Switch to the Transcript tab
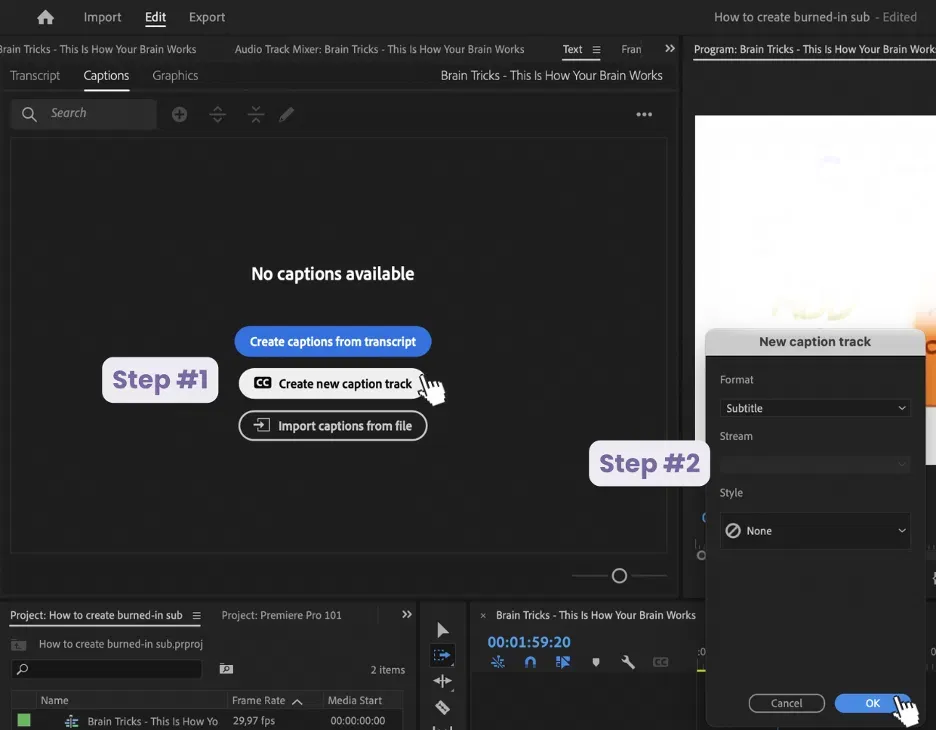 35,76
